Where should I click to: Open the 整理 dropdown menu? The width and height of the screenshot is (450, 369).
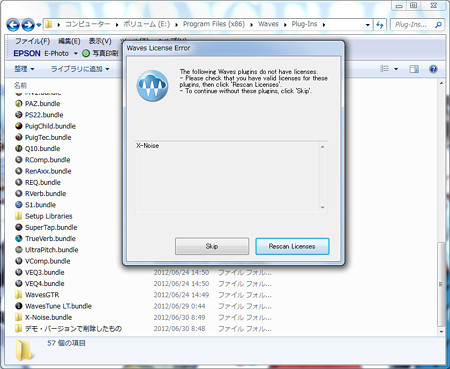point(24,69)
